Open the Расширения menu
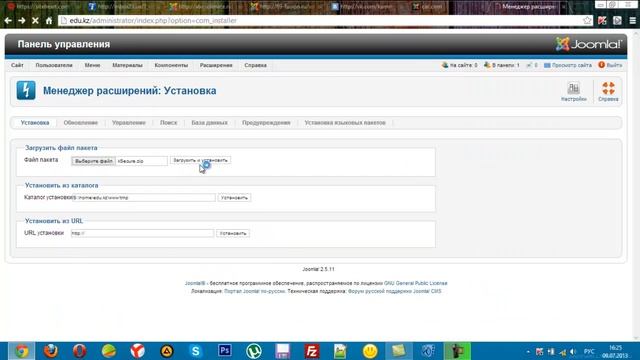The height and width of the screenshot is (360, 640). 216,65
